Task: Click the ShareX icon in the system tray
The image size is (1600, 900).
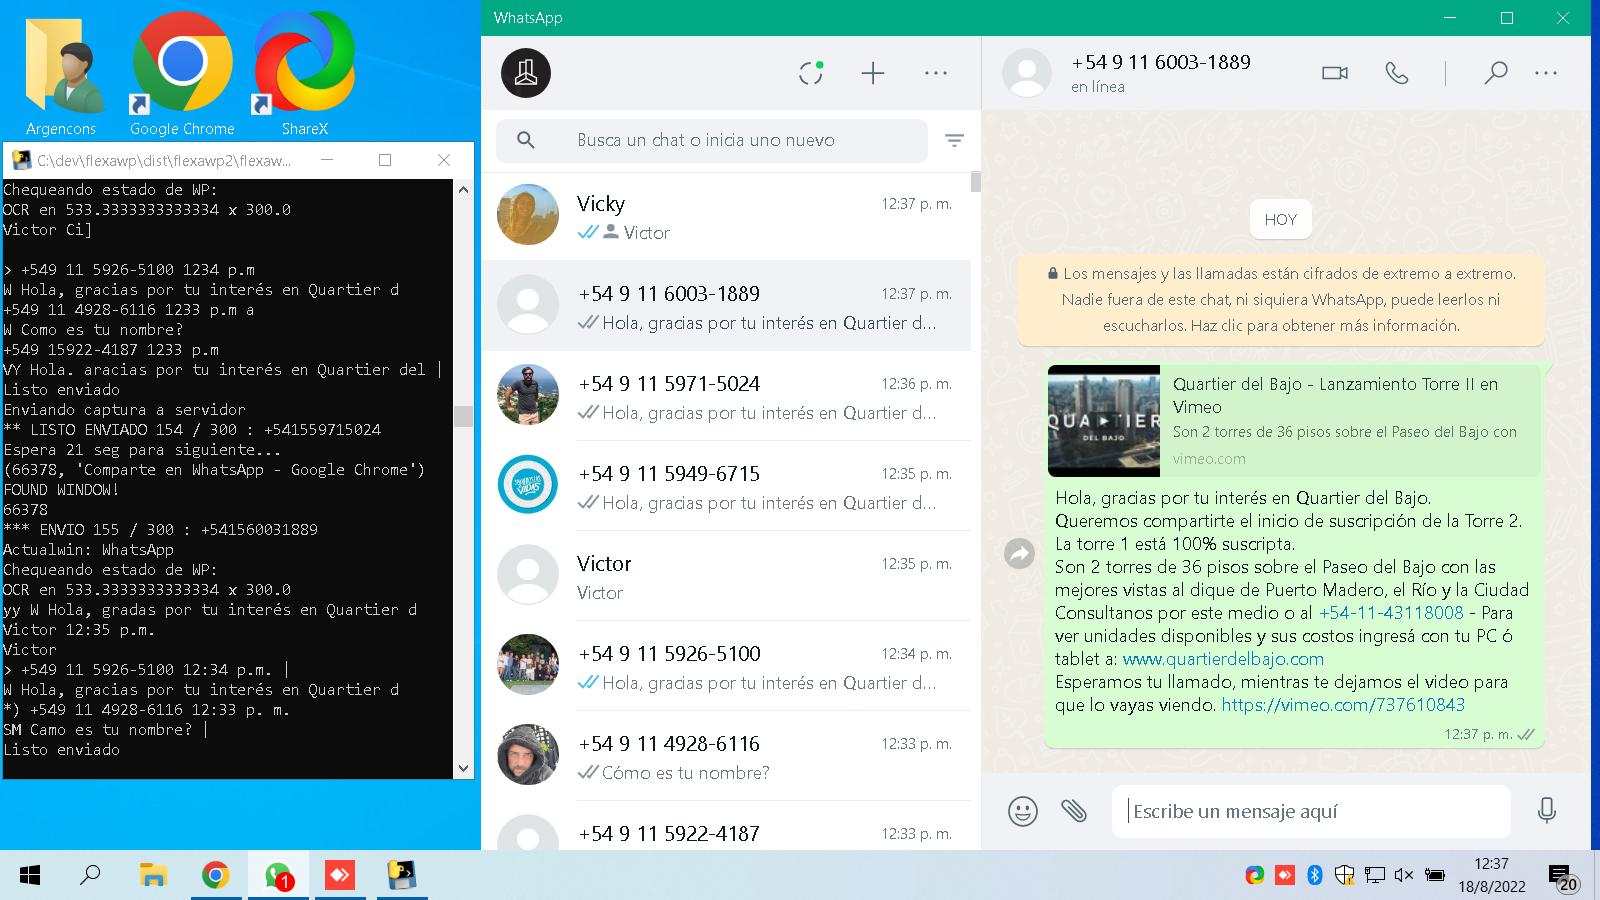Action: coord(1254,876)
